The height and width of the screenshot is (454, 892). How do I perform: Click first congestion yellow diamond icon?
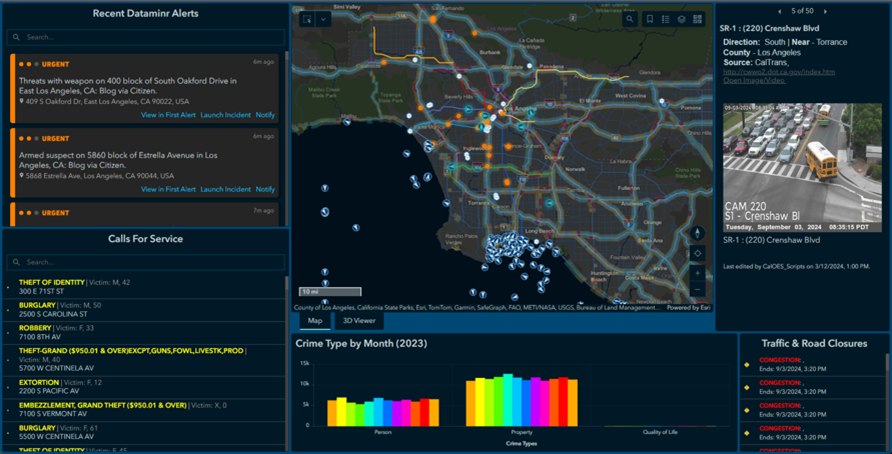747,365
